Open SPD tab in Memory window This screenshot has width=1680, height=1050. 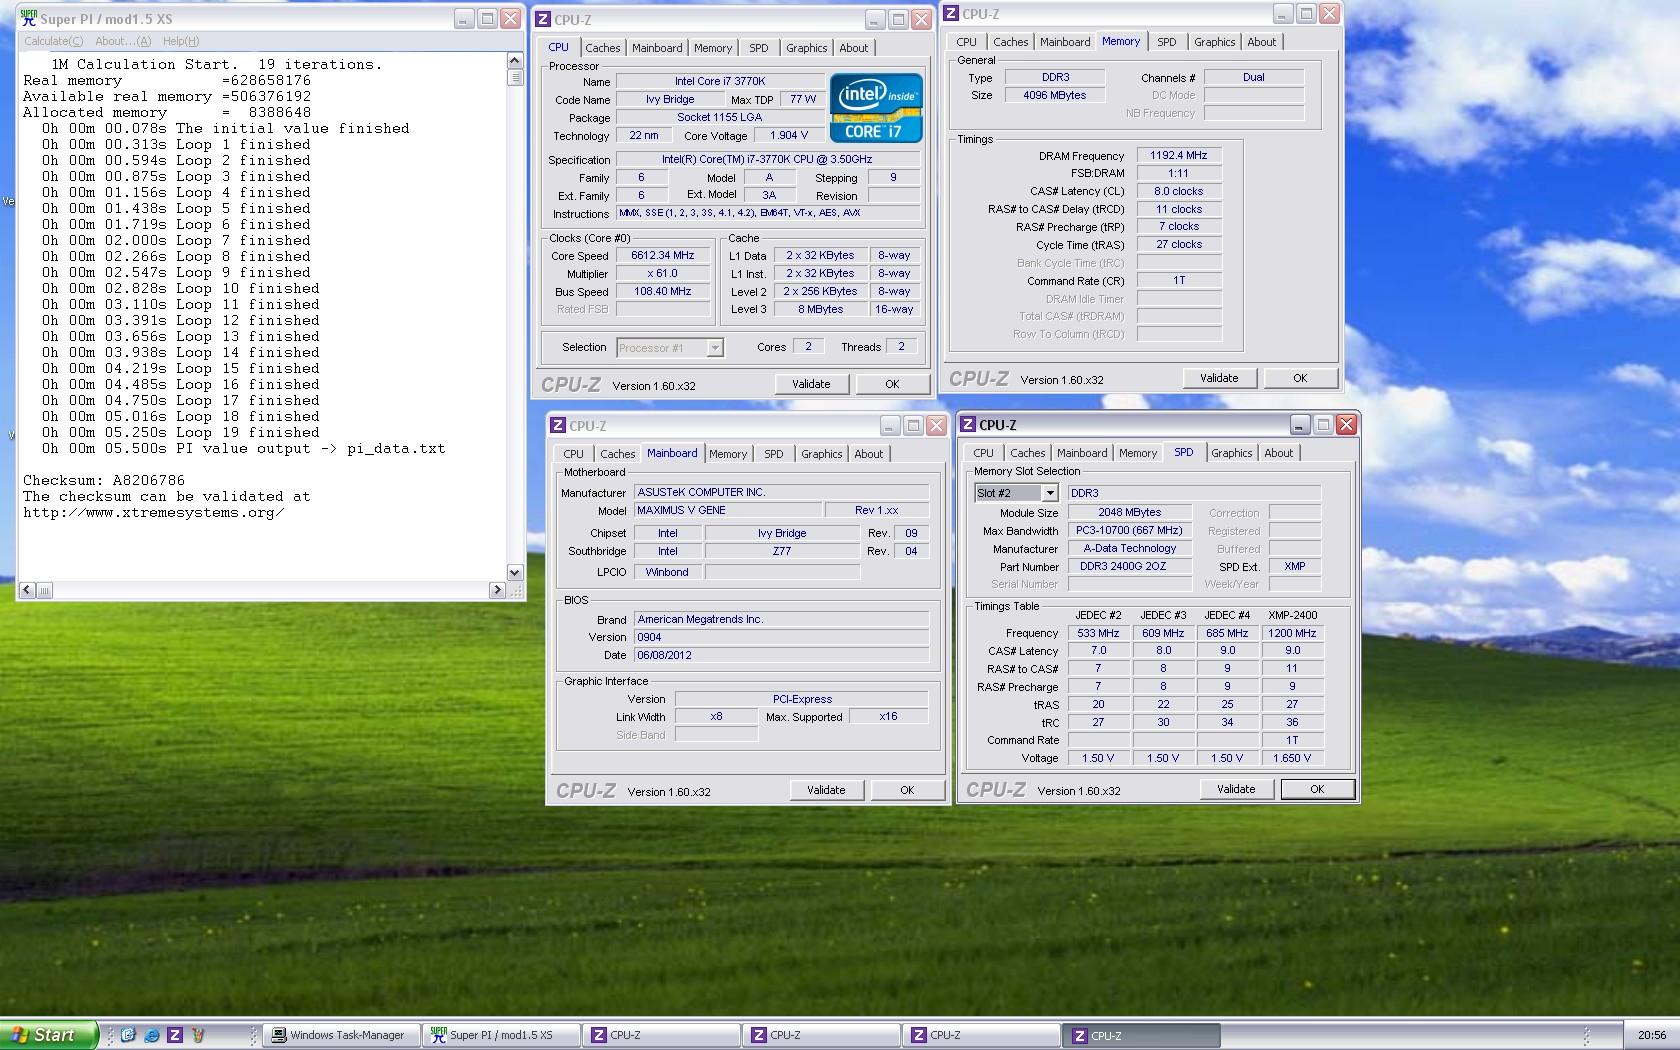coord(1166,42)
